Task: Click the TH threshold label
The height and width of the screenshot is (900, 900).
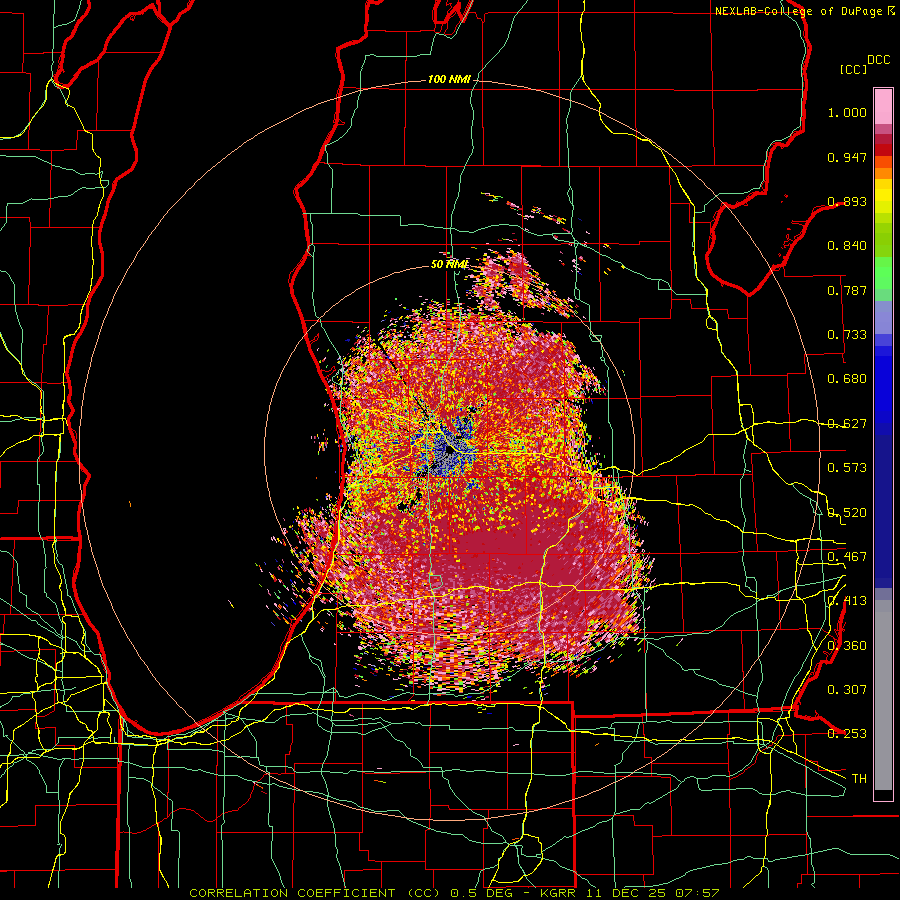Action: click(859, 779)
